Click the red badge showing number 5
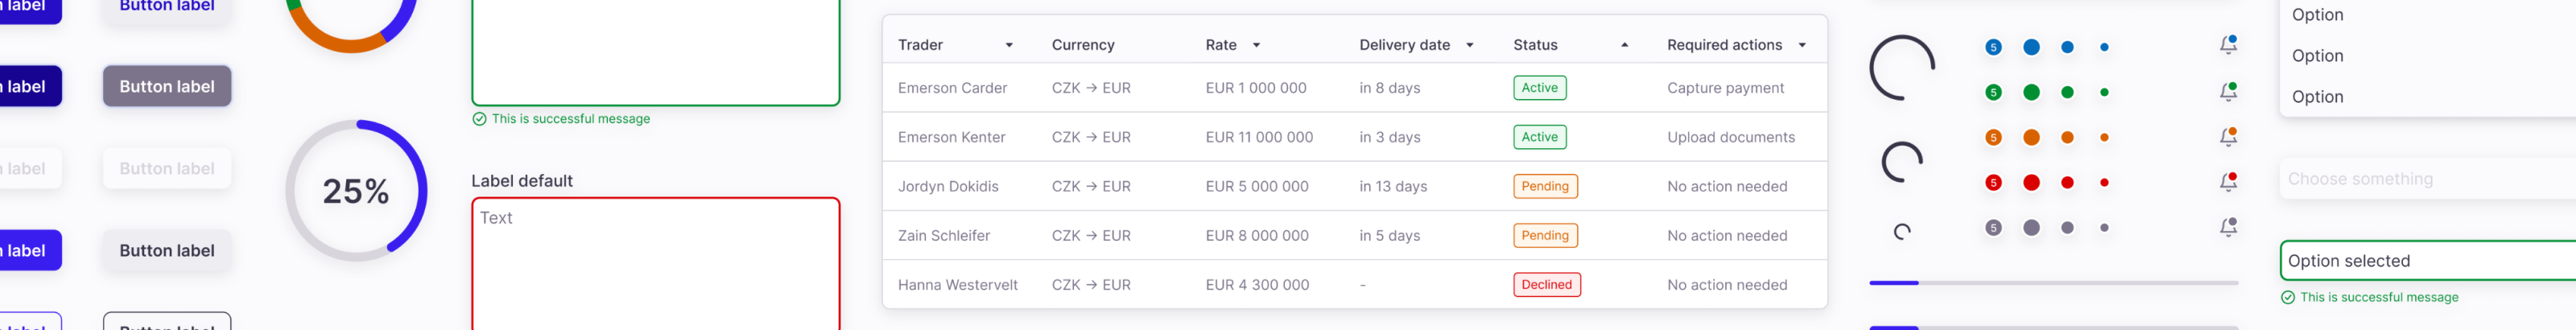This screenshot has width=2576, height=330. pyautogui.click(x=1993, y=183)
